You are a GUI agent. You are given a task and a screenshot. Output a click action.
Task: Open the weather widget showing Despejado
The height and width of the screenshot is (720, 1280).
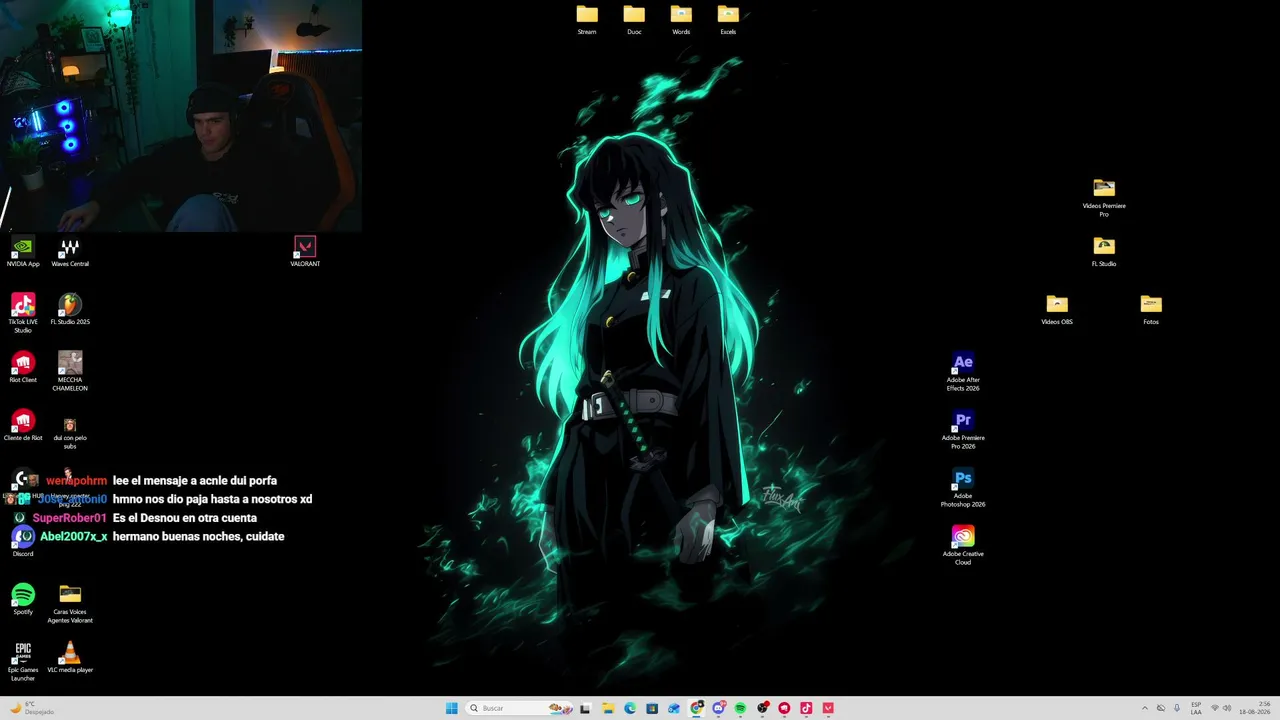pyautogui.click(x=32, y=708)
